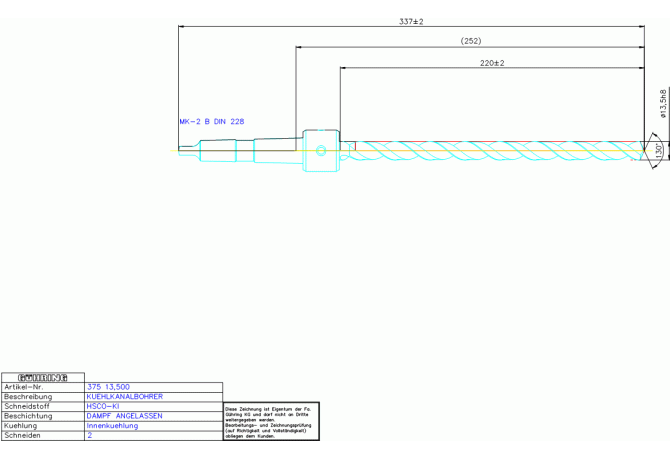Click the copyright notice text box
The width and height of the screenshot is (670, 460).
click(x=270, y=422)
